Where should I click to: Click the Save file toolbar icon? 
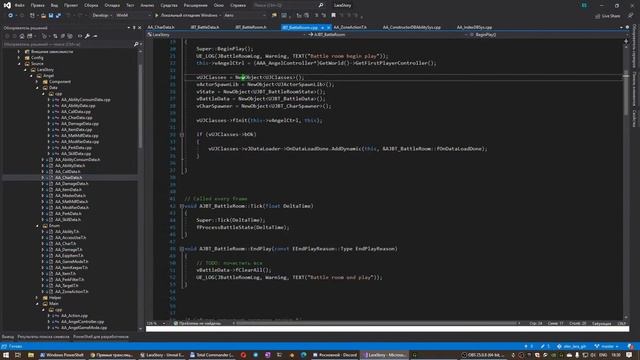coord(51,16)
